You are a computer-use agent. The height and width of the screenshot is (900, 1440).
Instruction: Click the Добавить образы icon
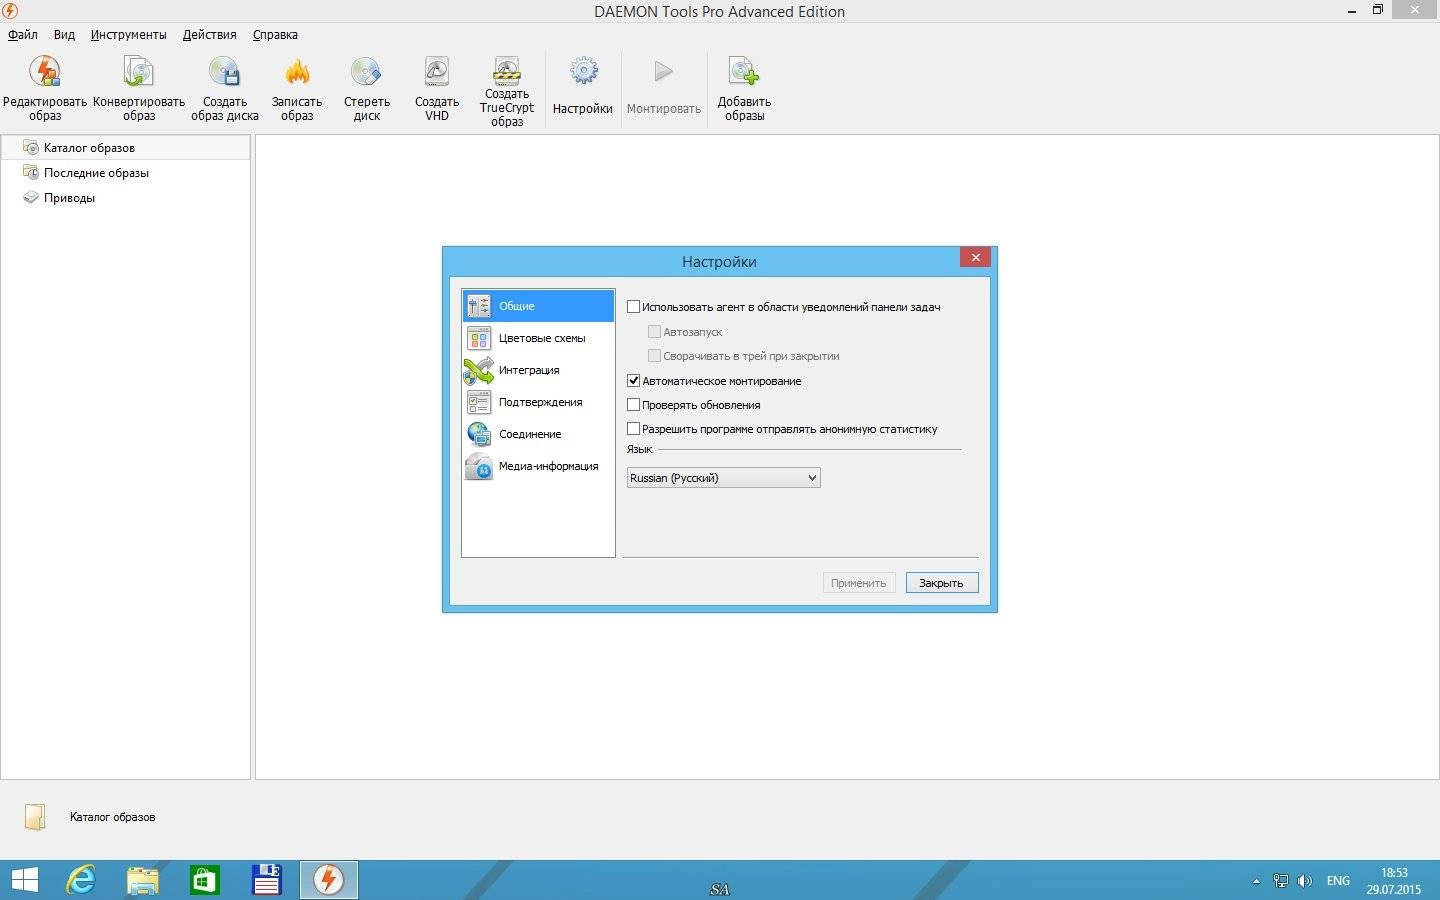tap(744, 72)
